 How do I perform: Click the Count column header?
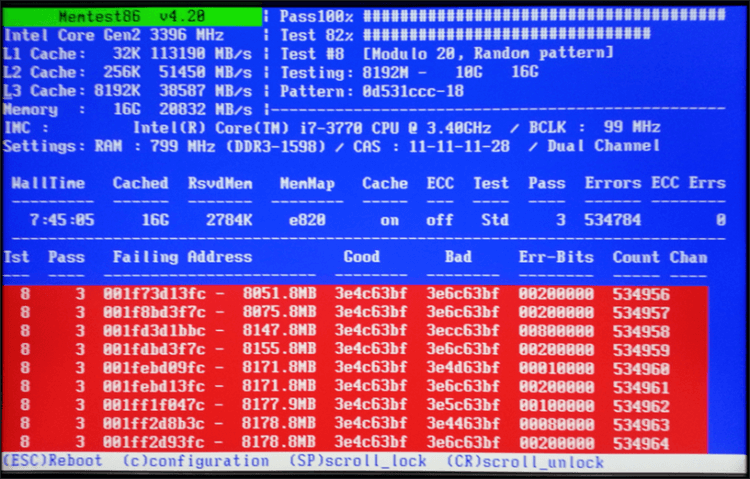(636, 257)
